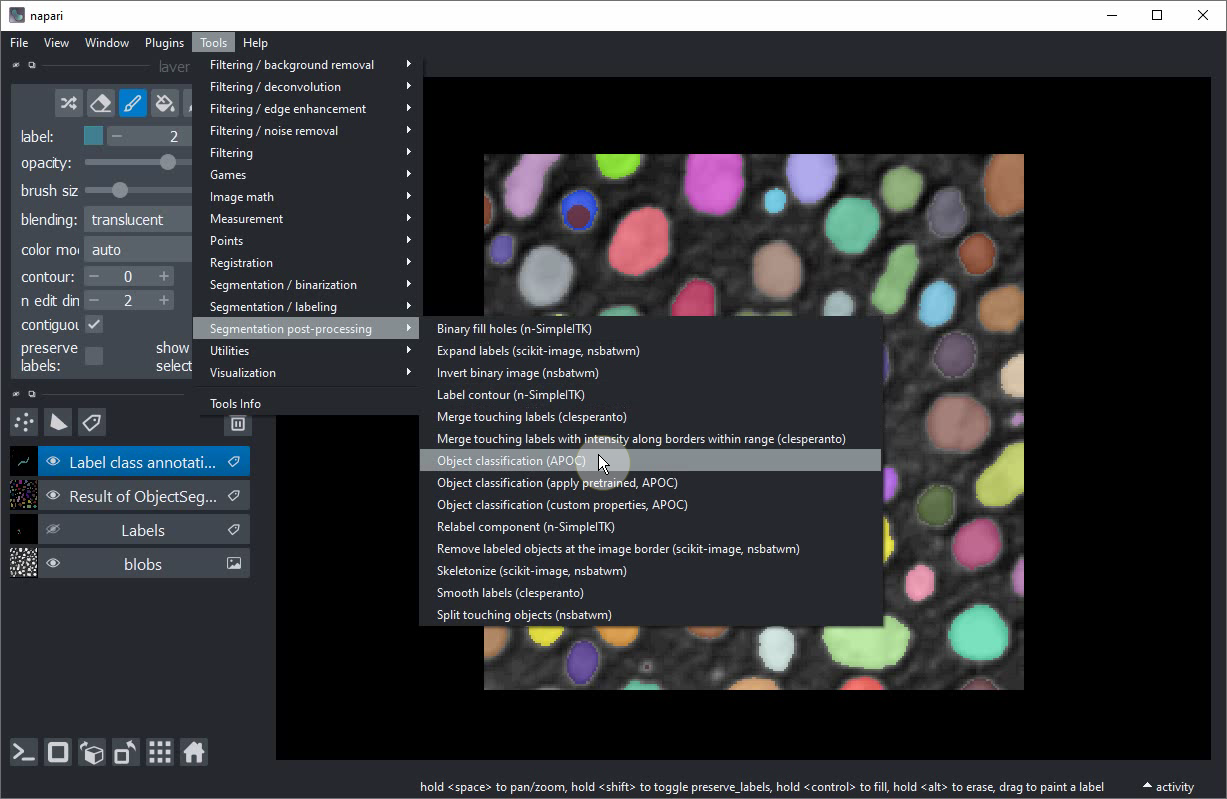Shuffle the label colors
The width and height of the screenshot is (1227, 799).
68,103
